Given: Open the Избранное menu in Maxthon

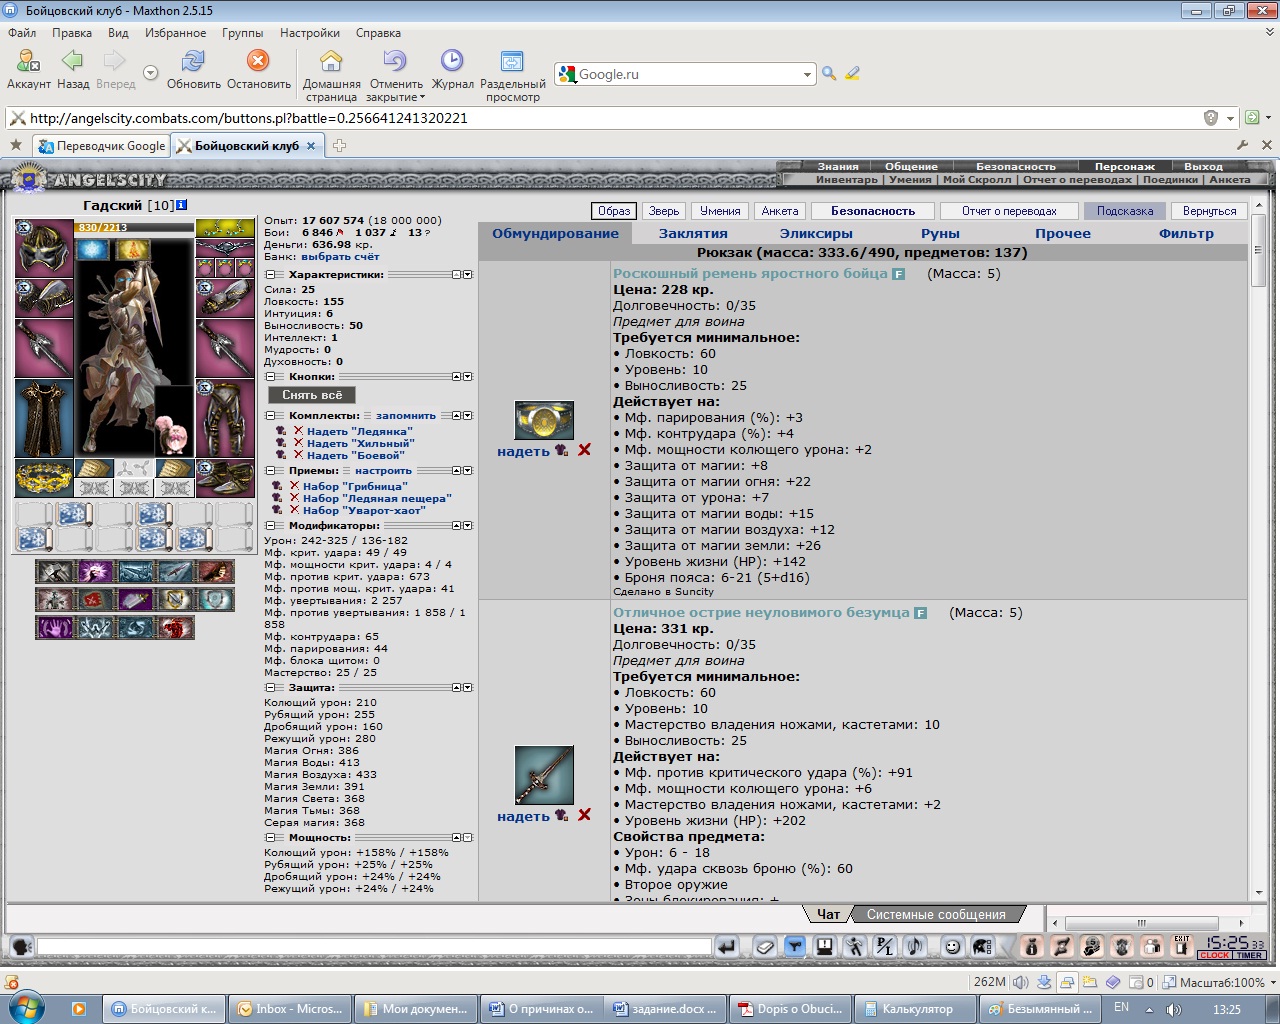Looking at the screenshot, I should pyautogui.click(x=175, y=33).
